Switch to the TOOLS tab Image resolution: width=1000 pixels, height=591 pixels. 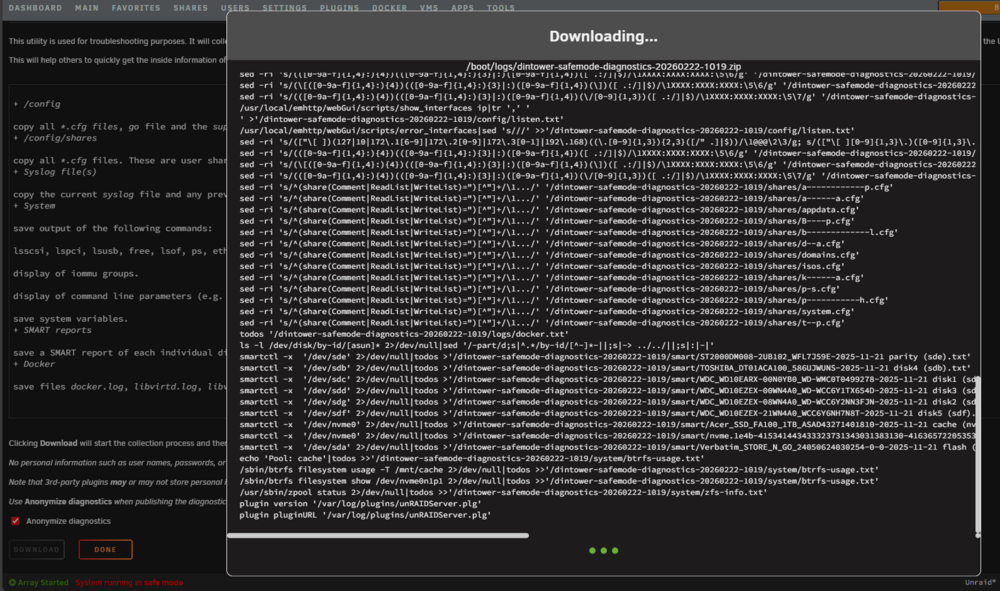click(501, 8)
